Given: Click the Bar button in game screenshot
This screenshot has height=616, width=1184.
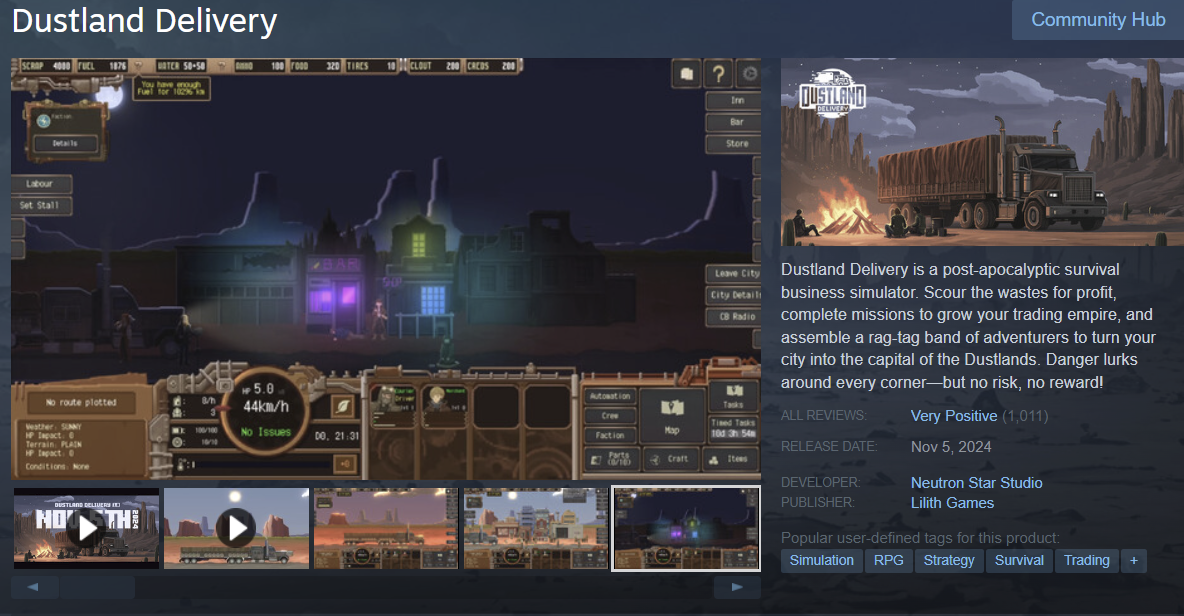Looking at the screenshot, I should pyautogui.click(x=733, y=122).
